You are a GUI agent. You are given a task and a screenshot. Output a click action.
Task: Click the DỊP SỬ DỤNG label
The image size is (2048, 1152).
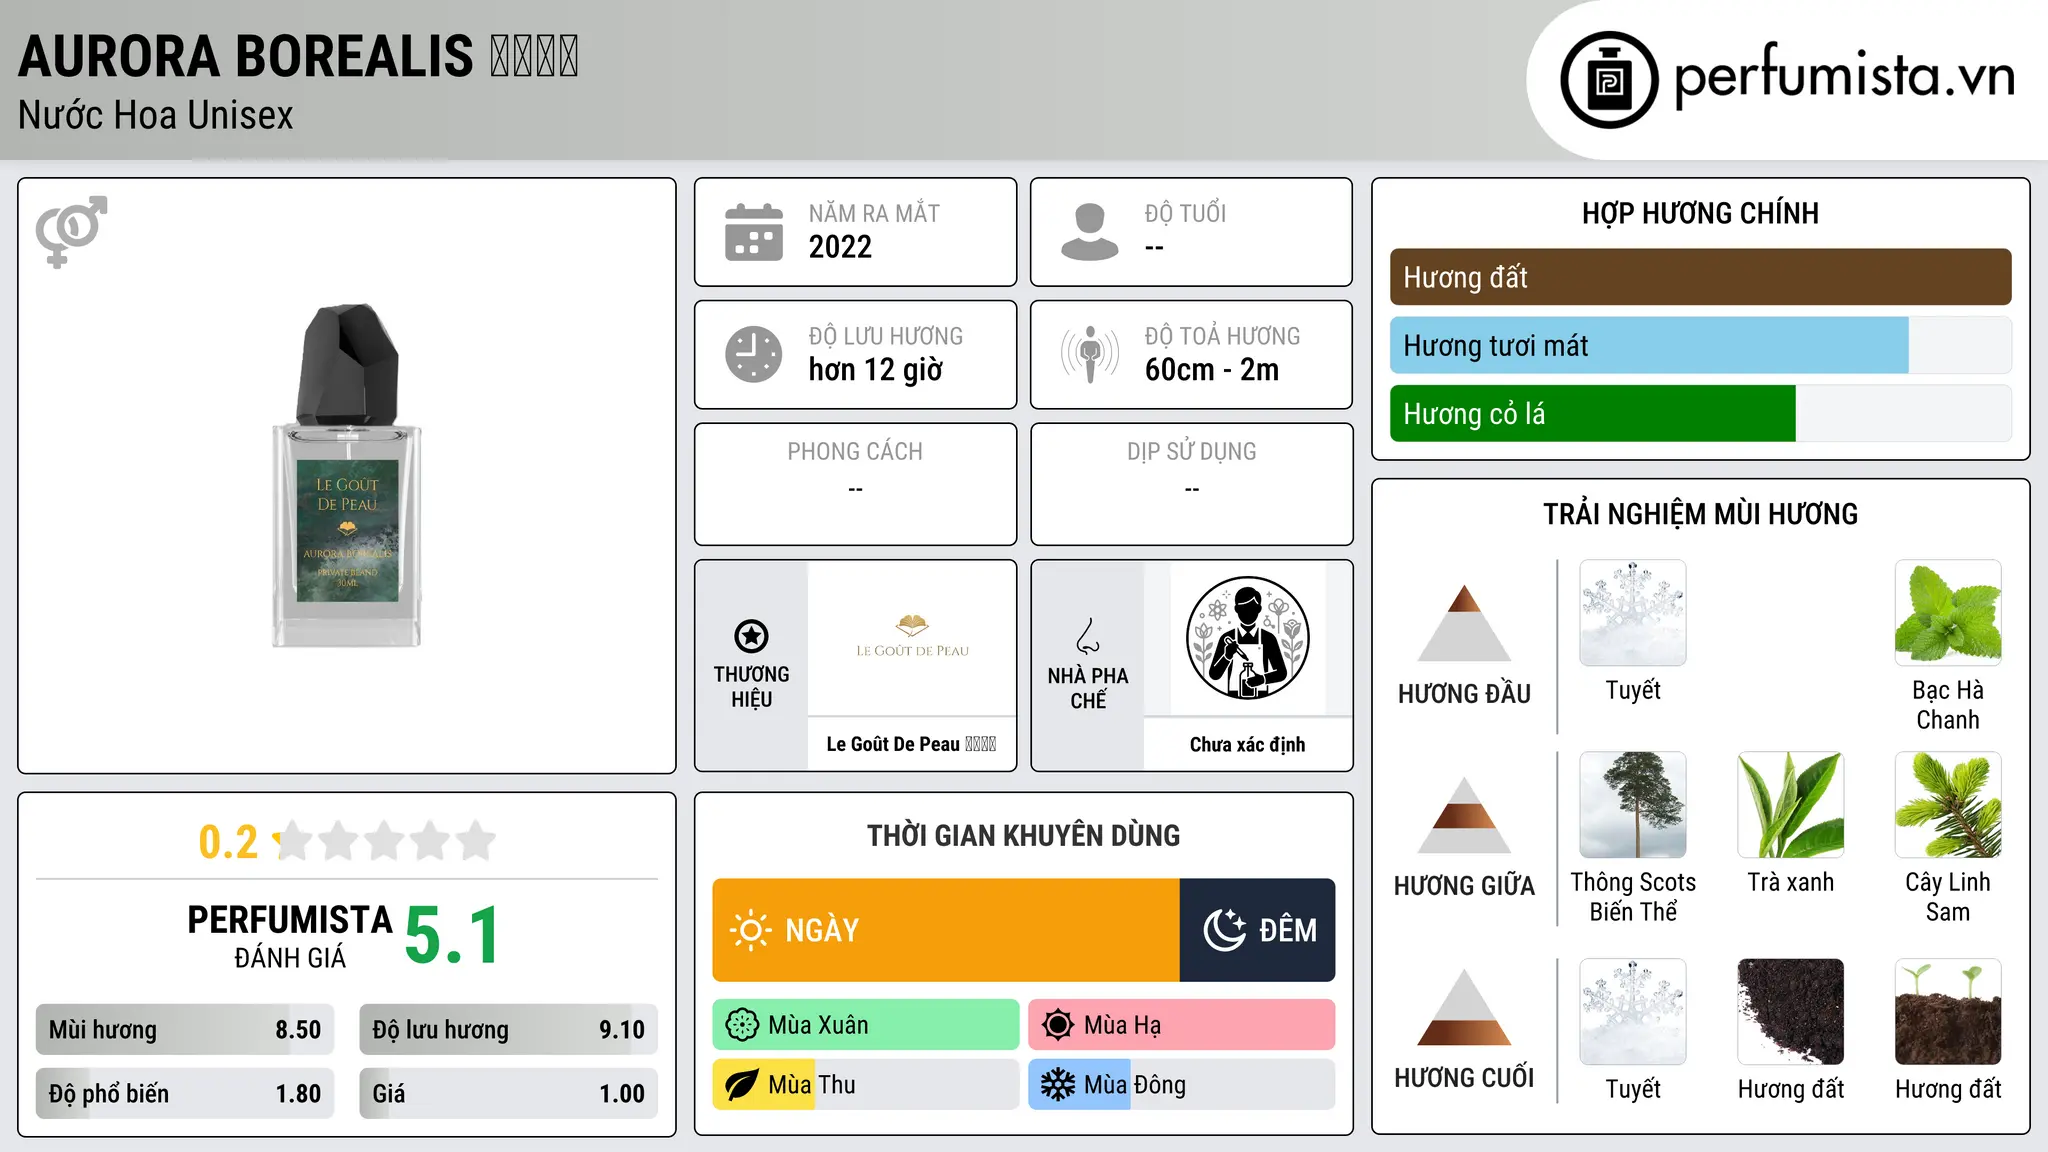[1192, 451]
